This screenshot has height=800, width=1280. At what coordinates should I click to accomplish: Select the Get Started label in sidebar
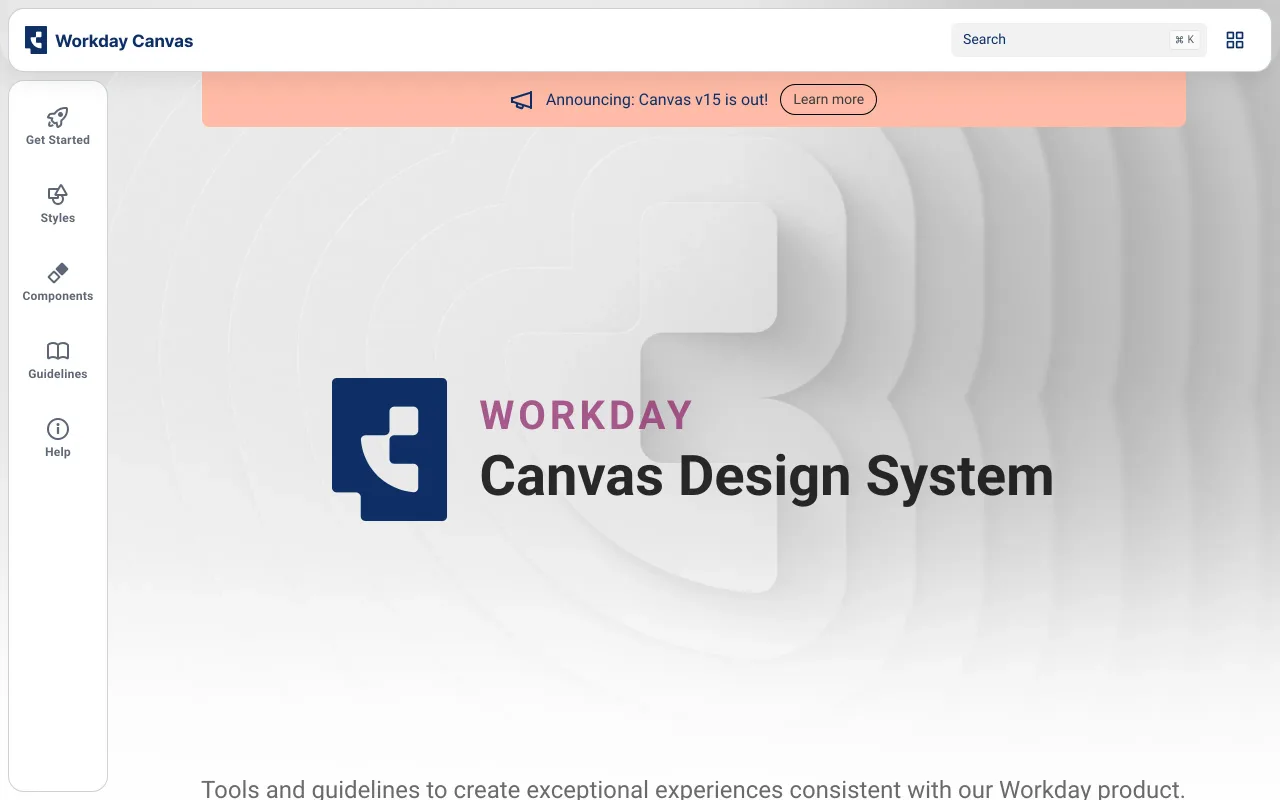point(58,140)
